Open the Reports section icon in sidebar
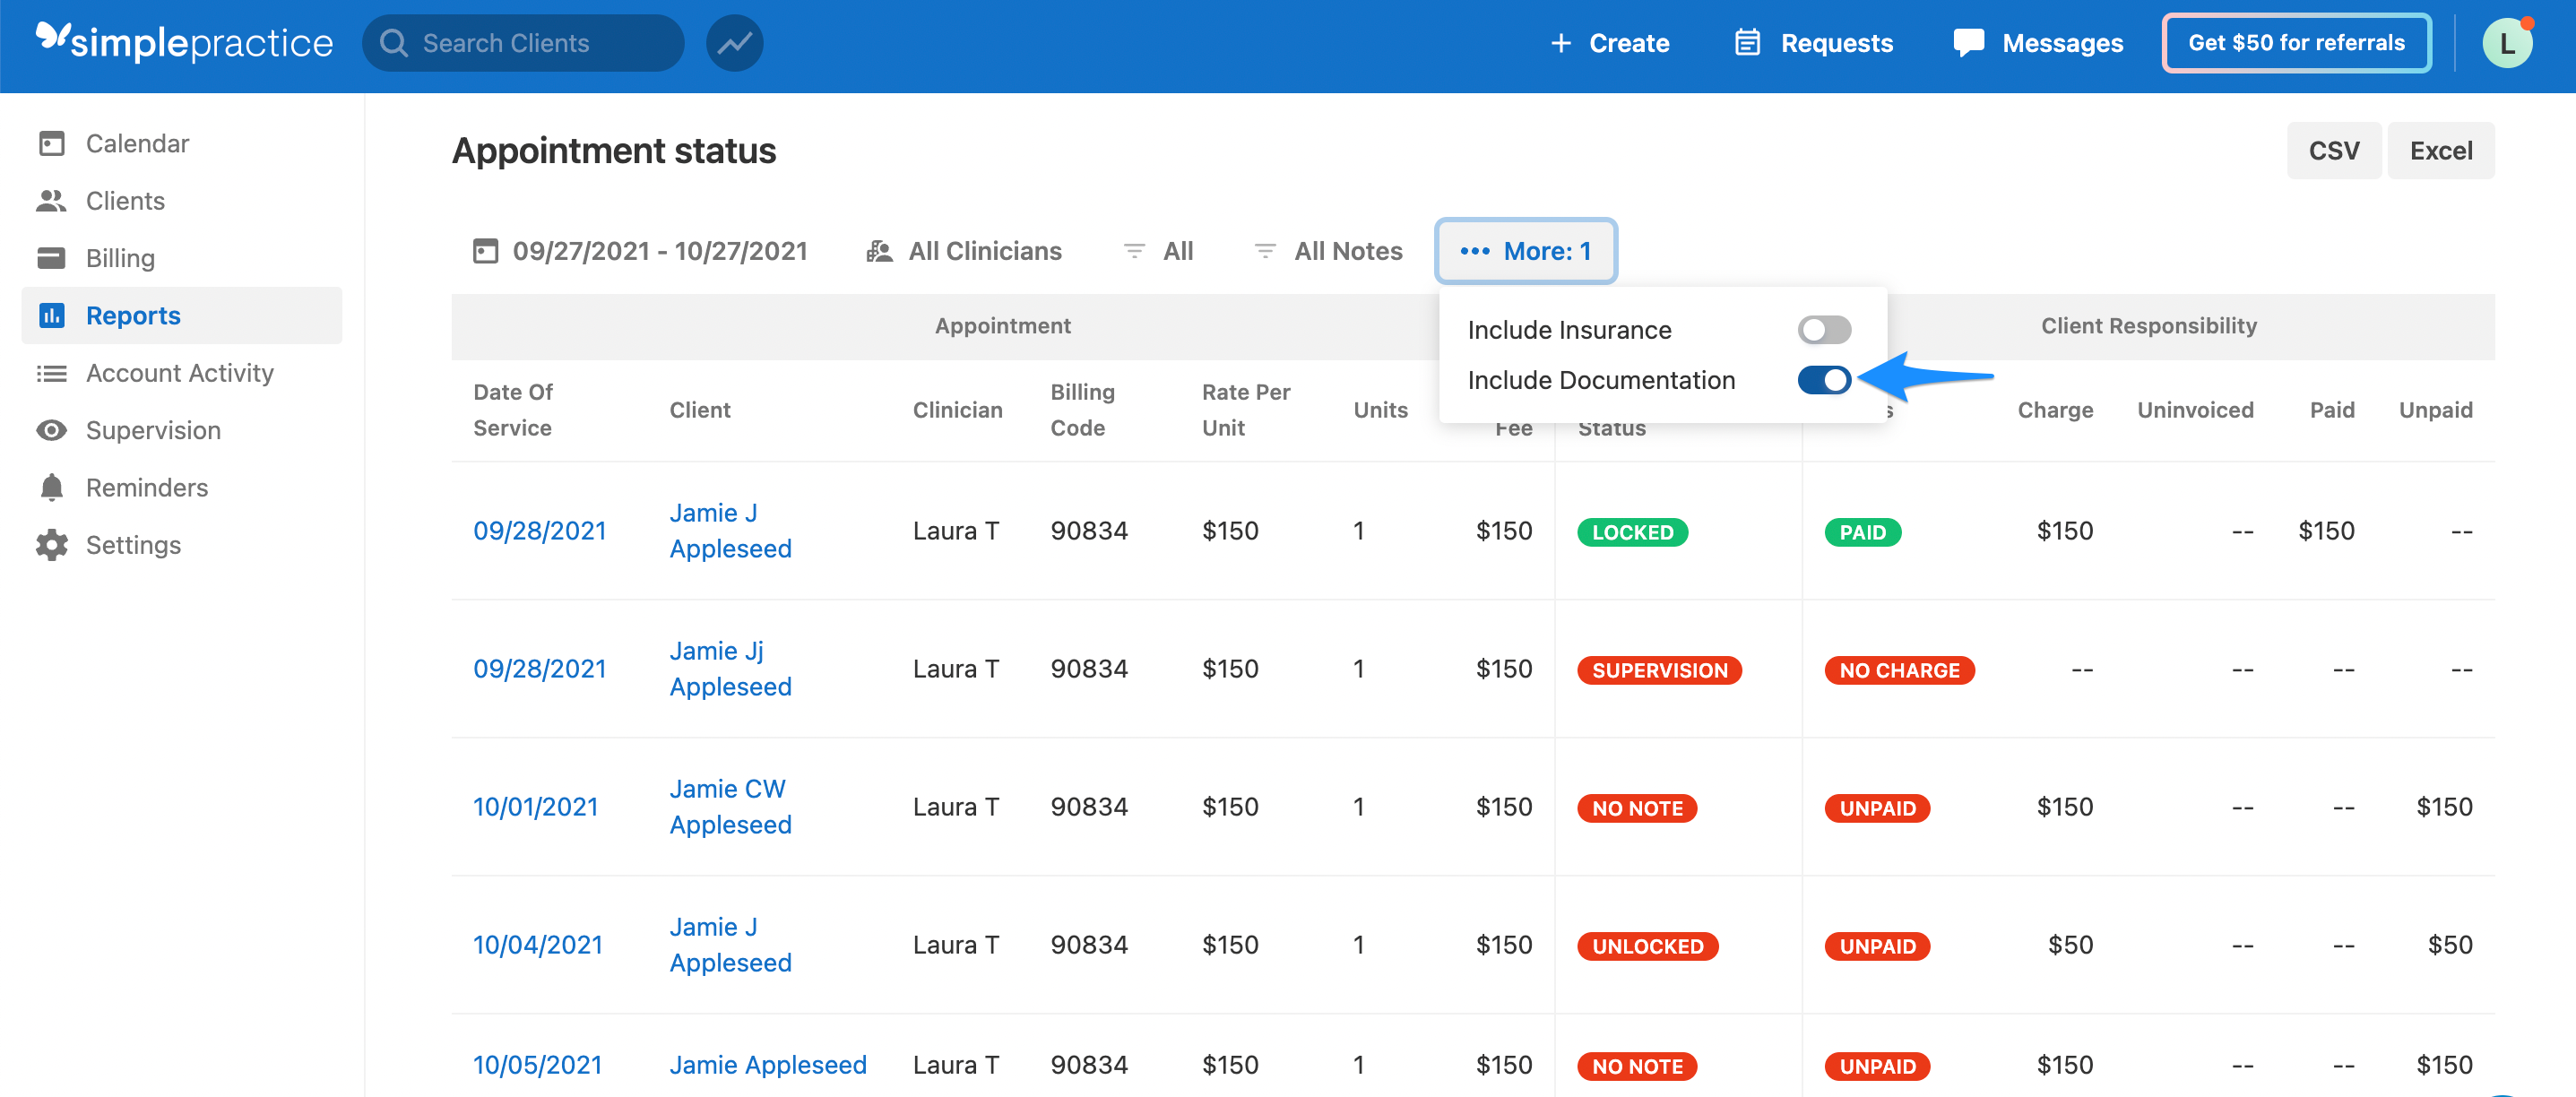 [53, 315]
